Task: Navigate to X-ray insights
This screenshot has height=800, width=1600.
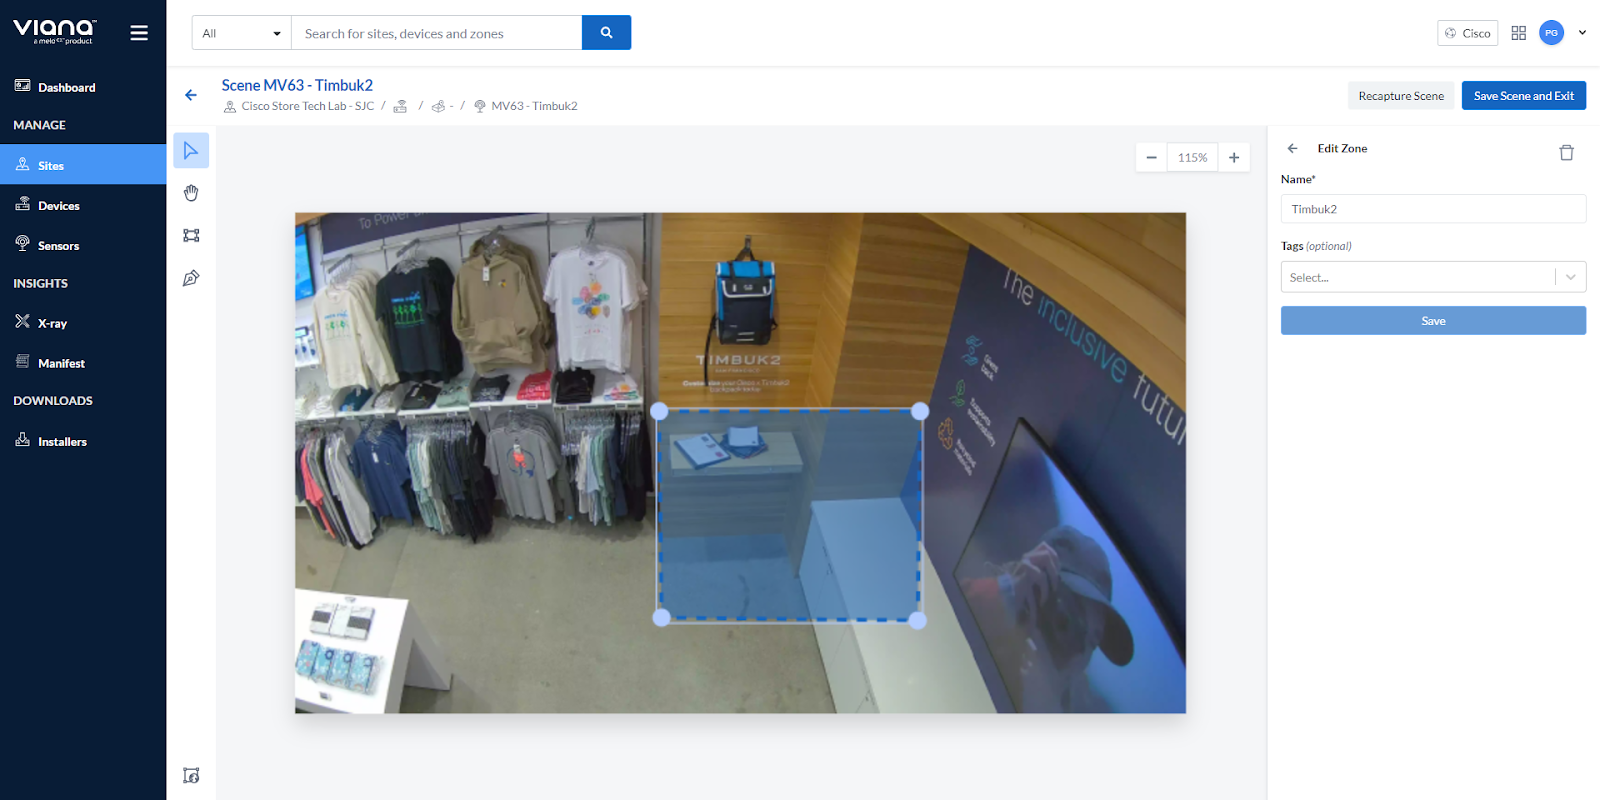Action: [52, 323]
